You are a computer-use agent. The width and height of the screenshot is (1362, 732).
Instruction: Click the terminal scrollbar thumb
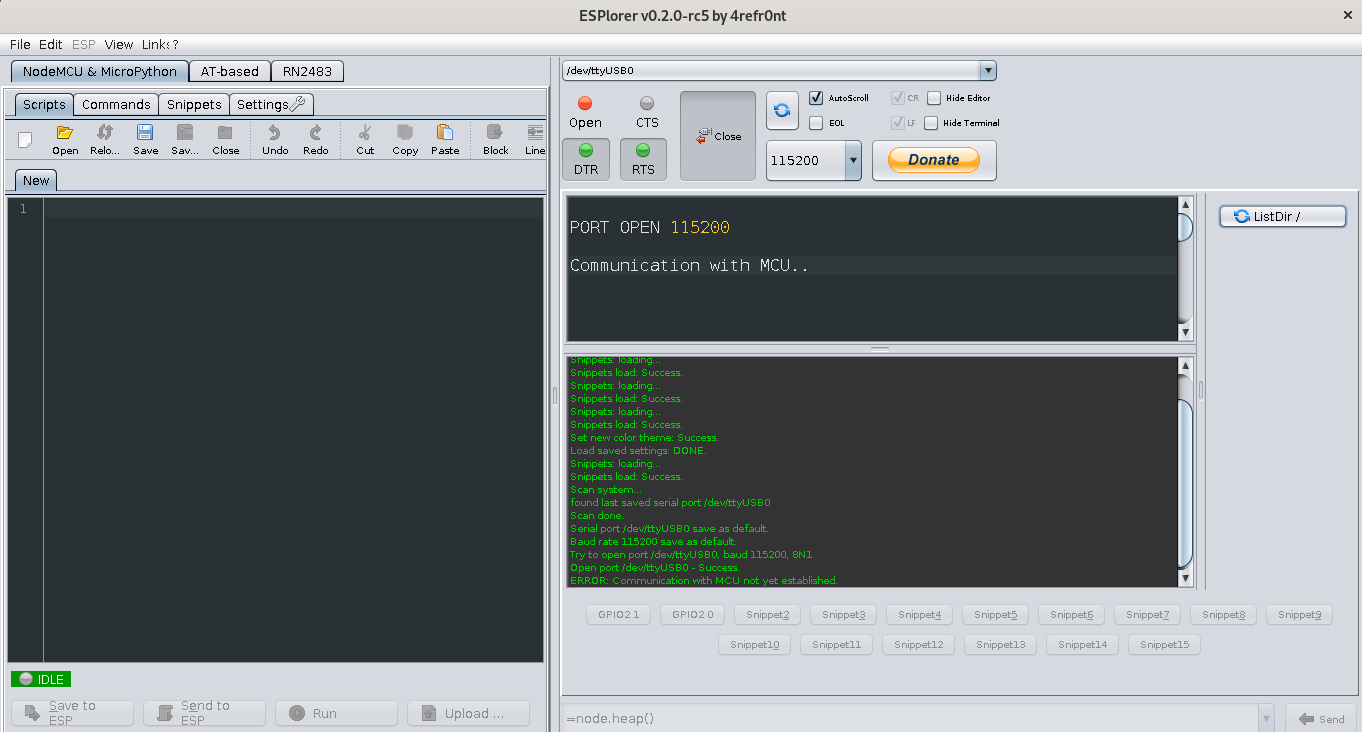[x=1186, y=227]
